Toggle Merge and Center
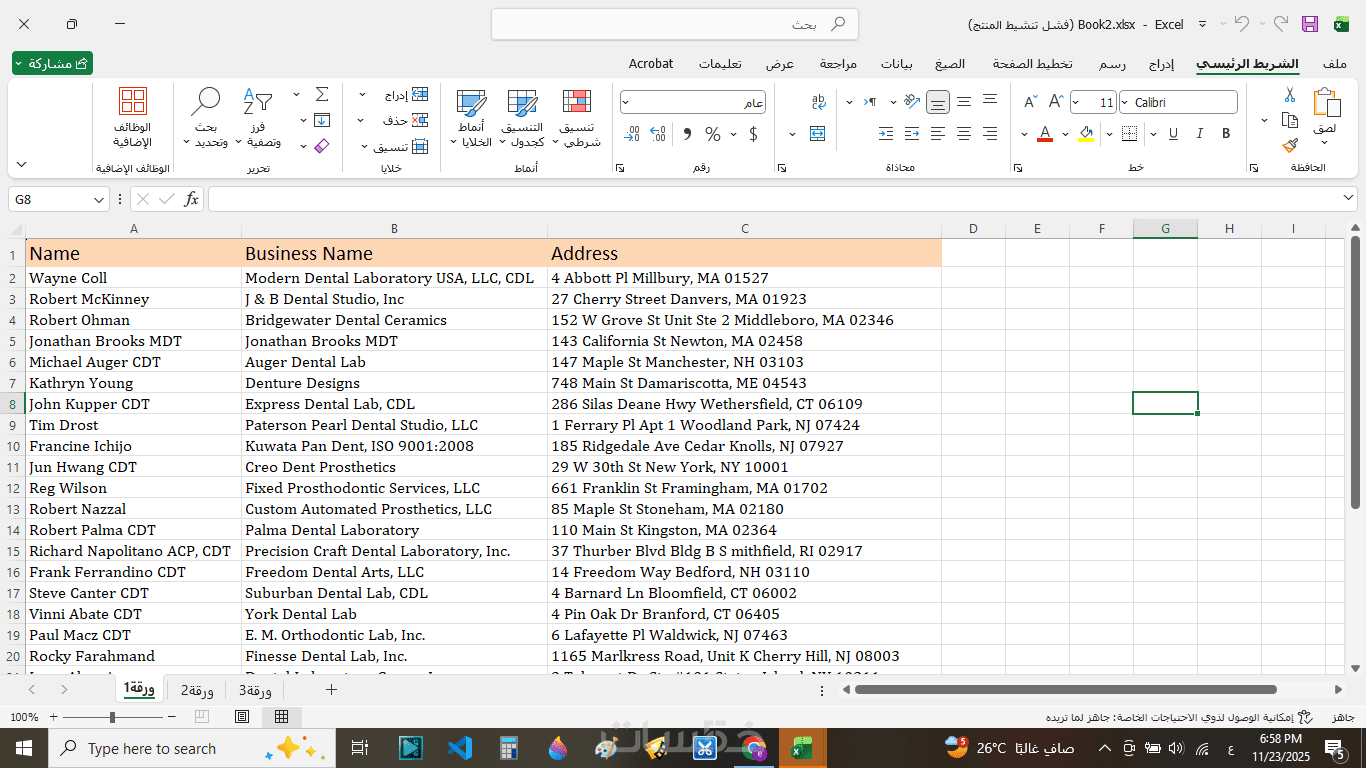The width and height of the screenshot is (1366, 768). (818, 134)
